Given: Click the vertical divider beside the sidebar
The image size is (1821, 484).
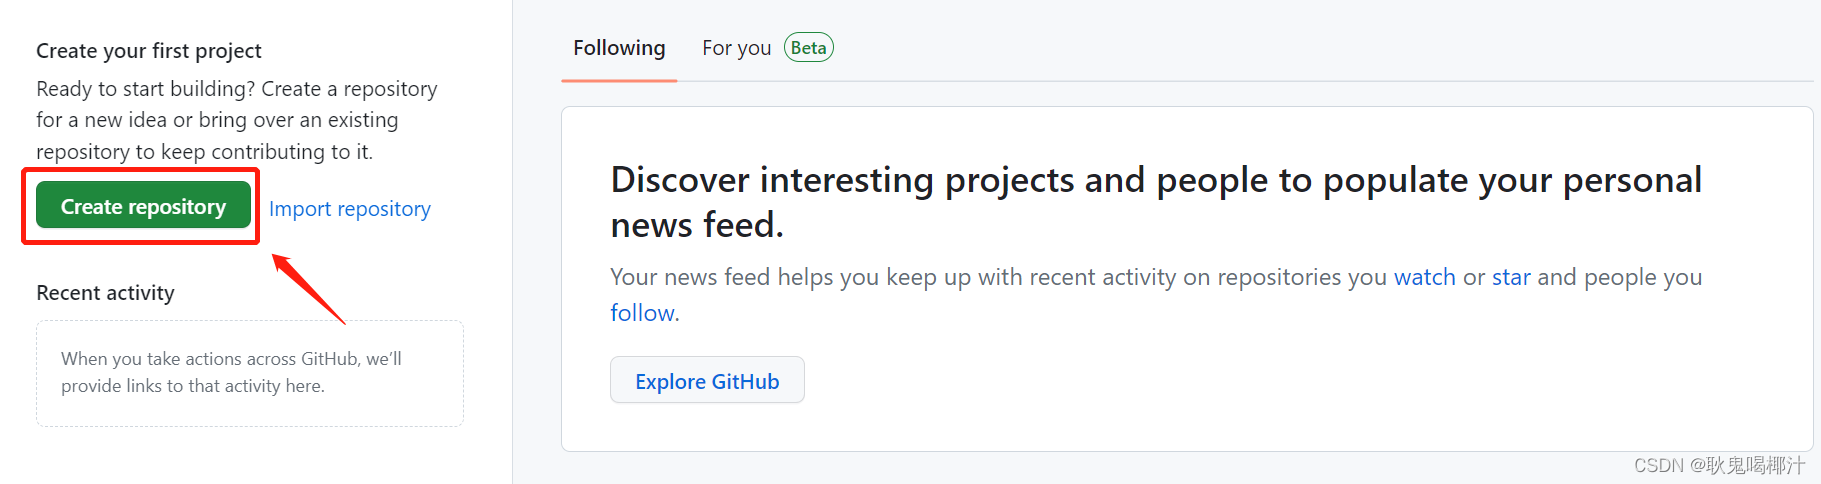Looking at the screenshot, I should tap(512, 242).
